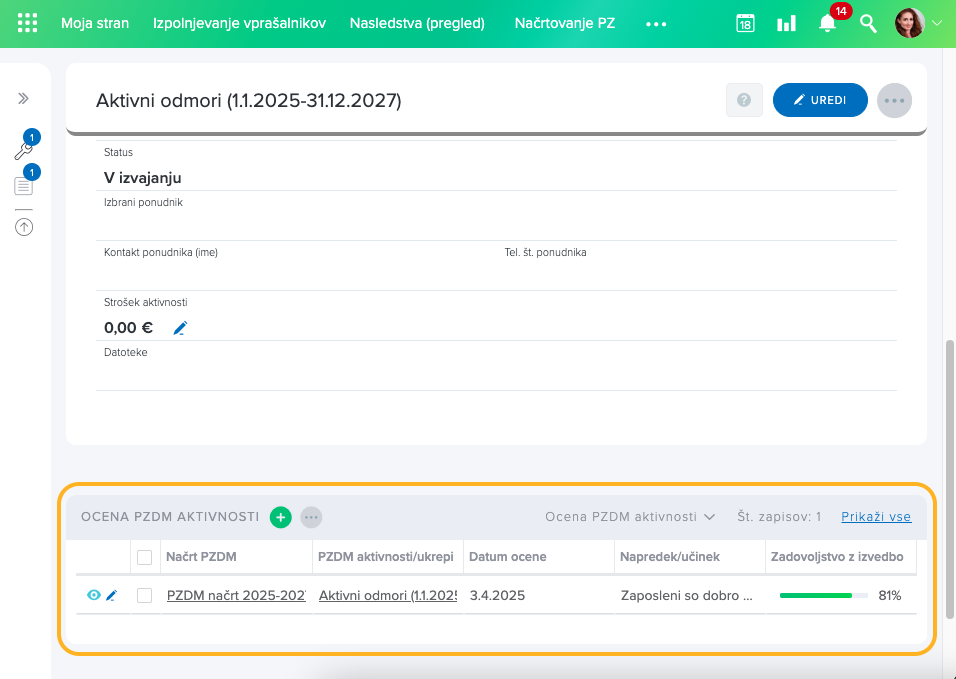The width and height of the screenshot is (956, 679).
Task: Expand the left sidebar with double chevron
Action: point(23,98)
